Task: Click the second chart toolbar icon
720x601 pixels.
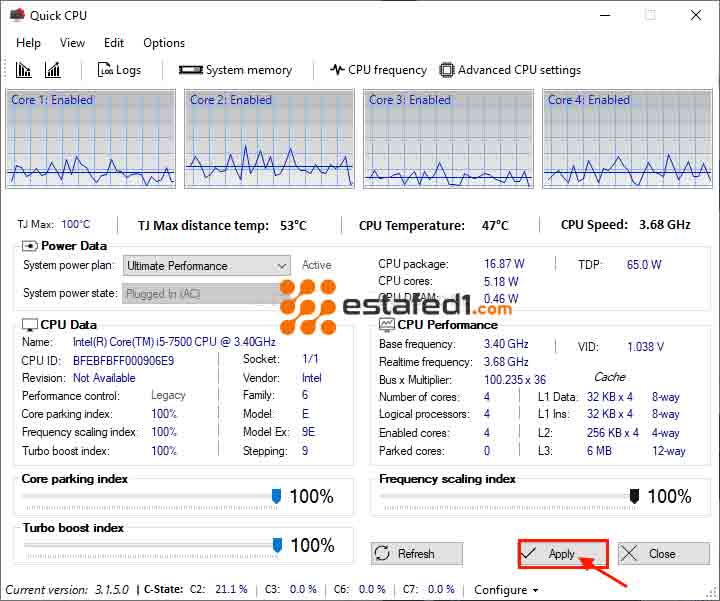Action: pos(53,70)
